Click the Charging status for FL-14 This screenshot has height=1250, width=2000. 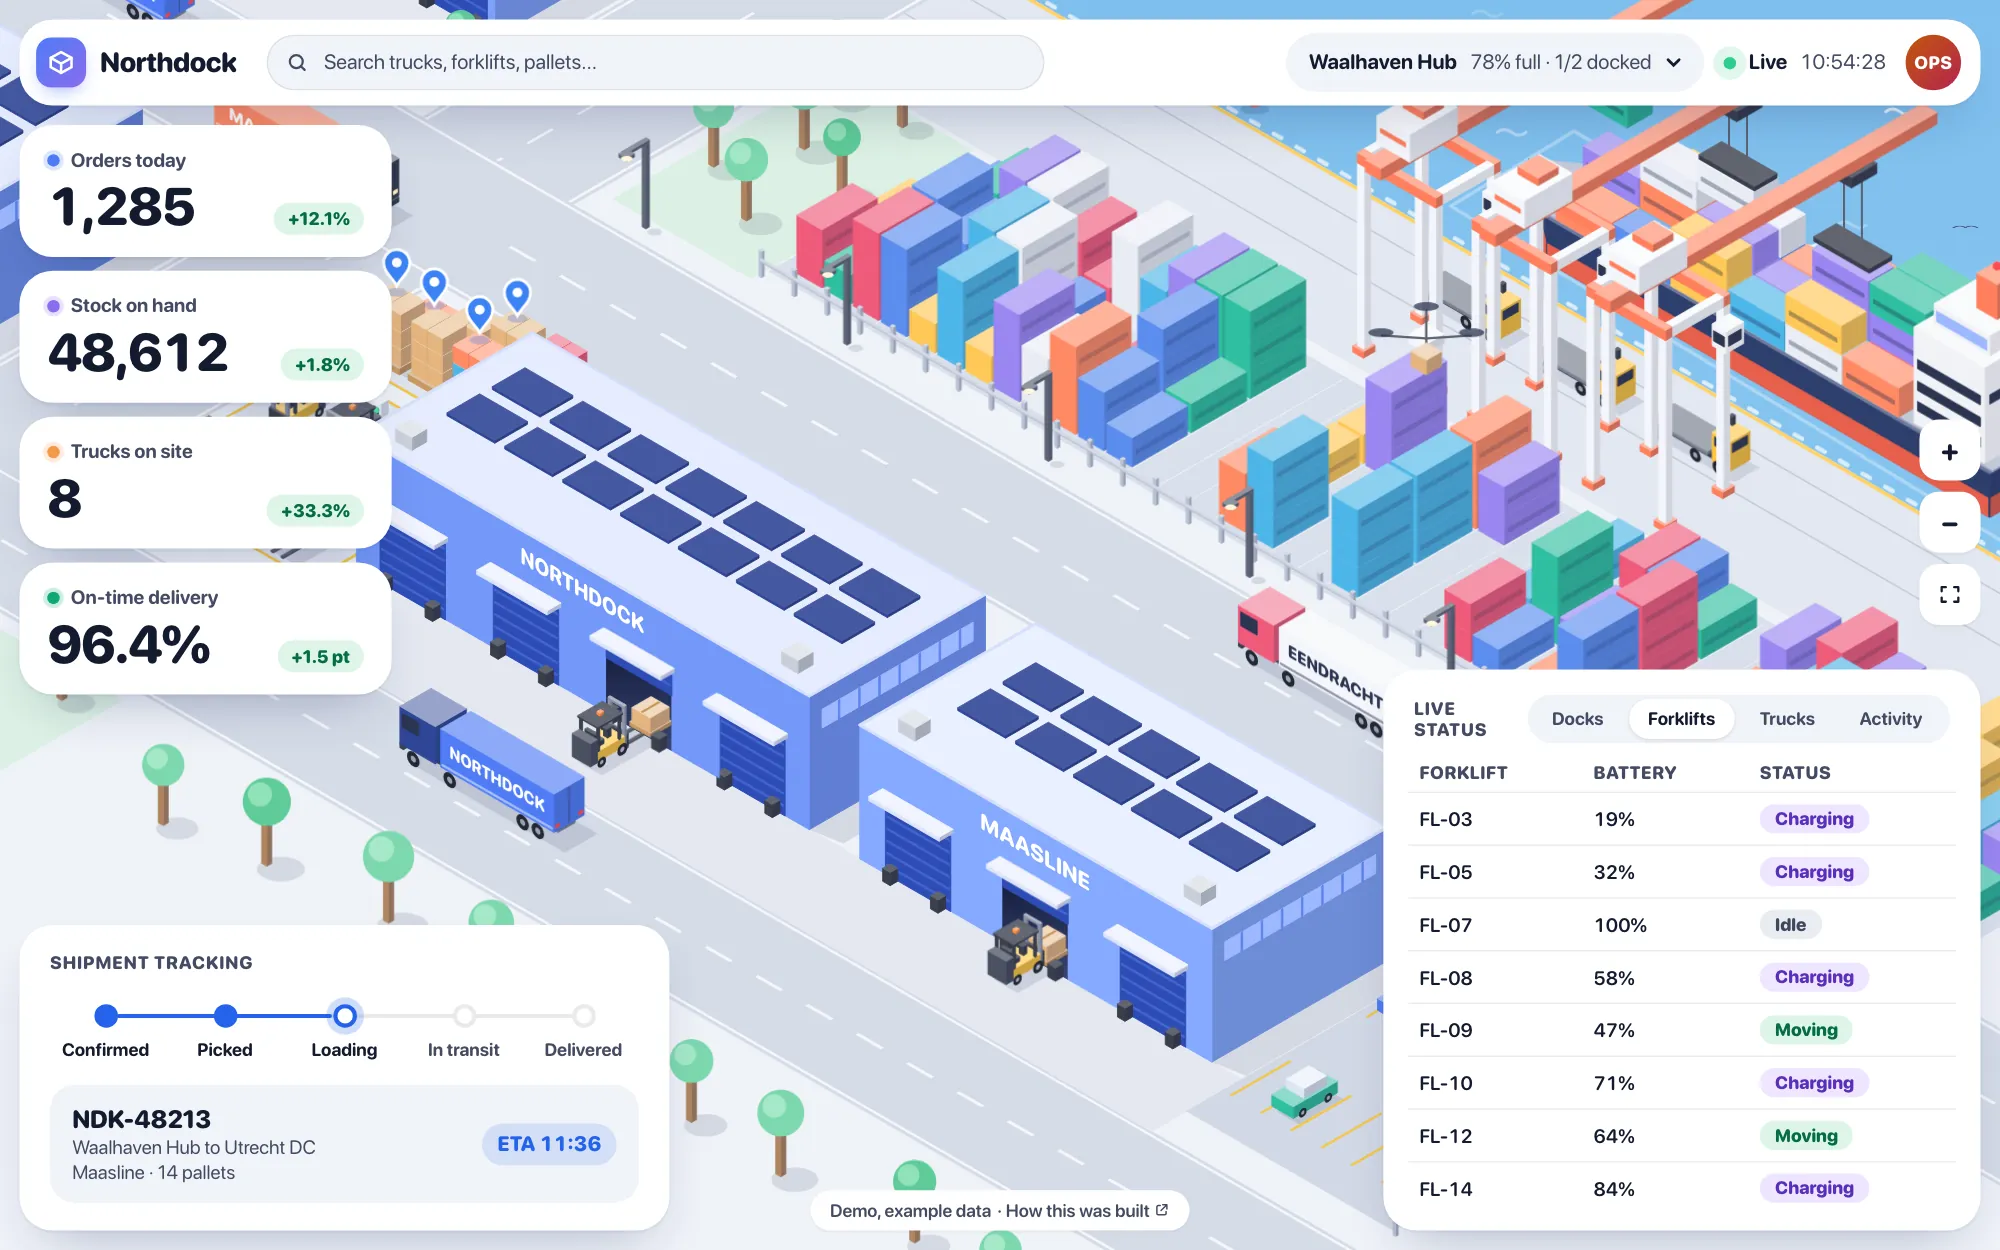(x=1814, y=1188)
